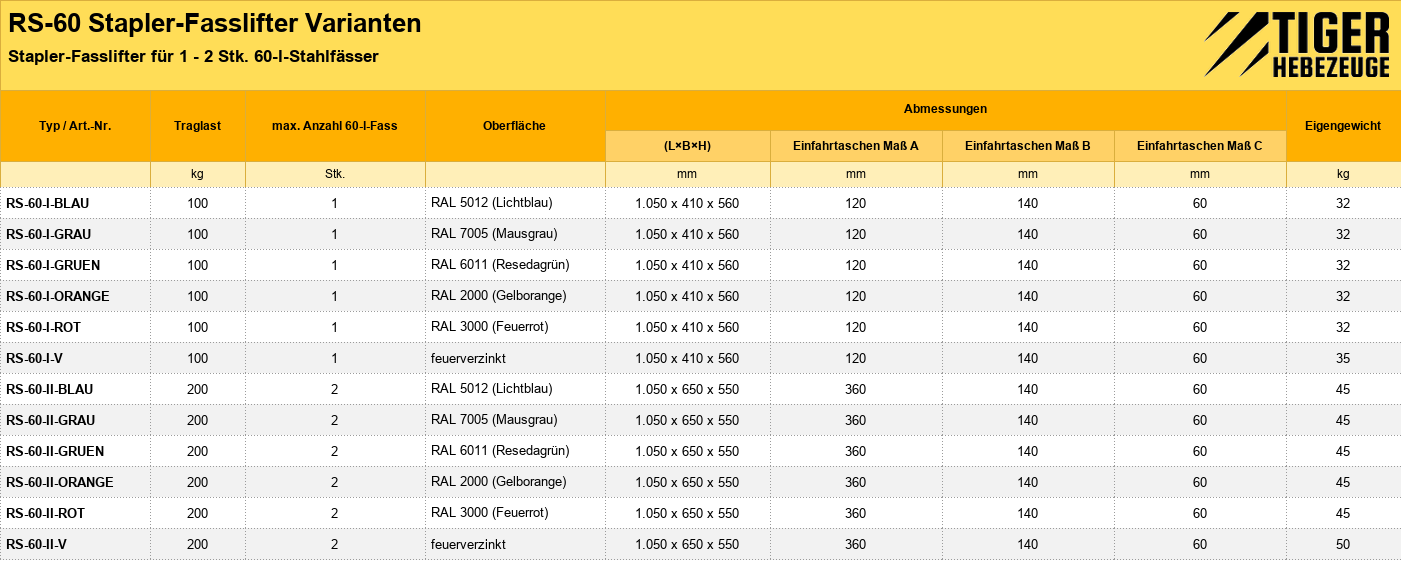Select article RS-60-II-GRUEN

coord(55,451)
